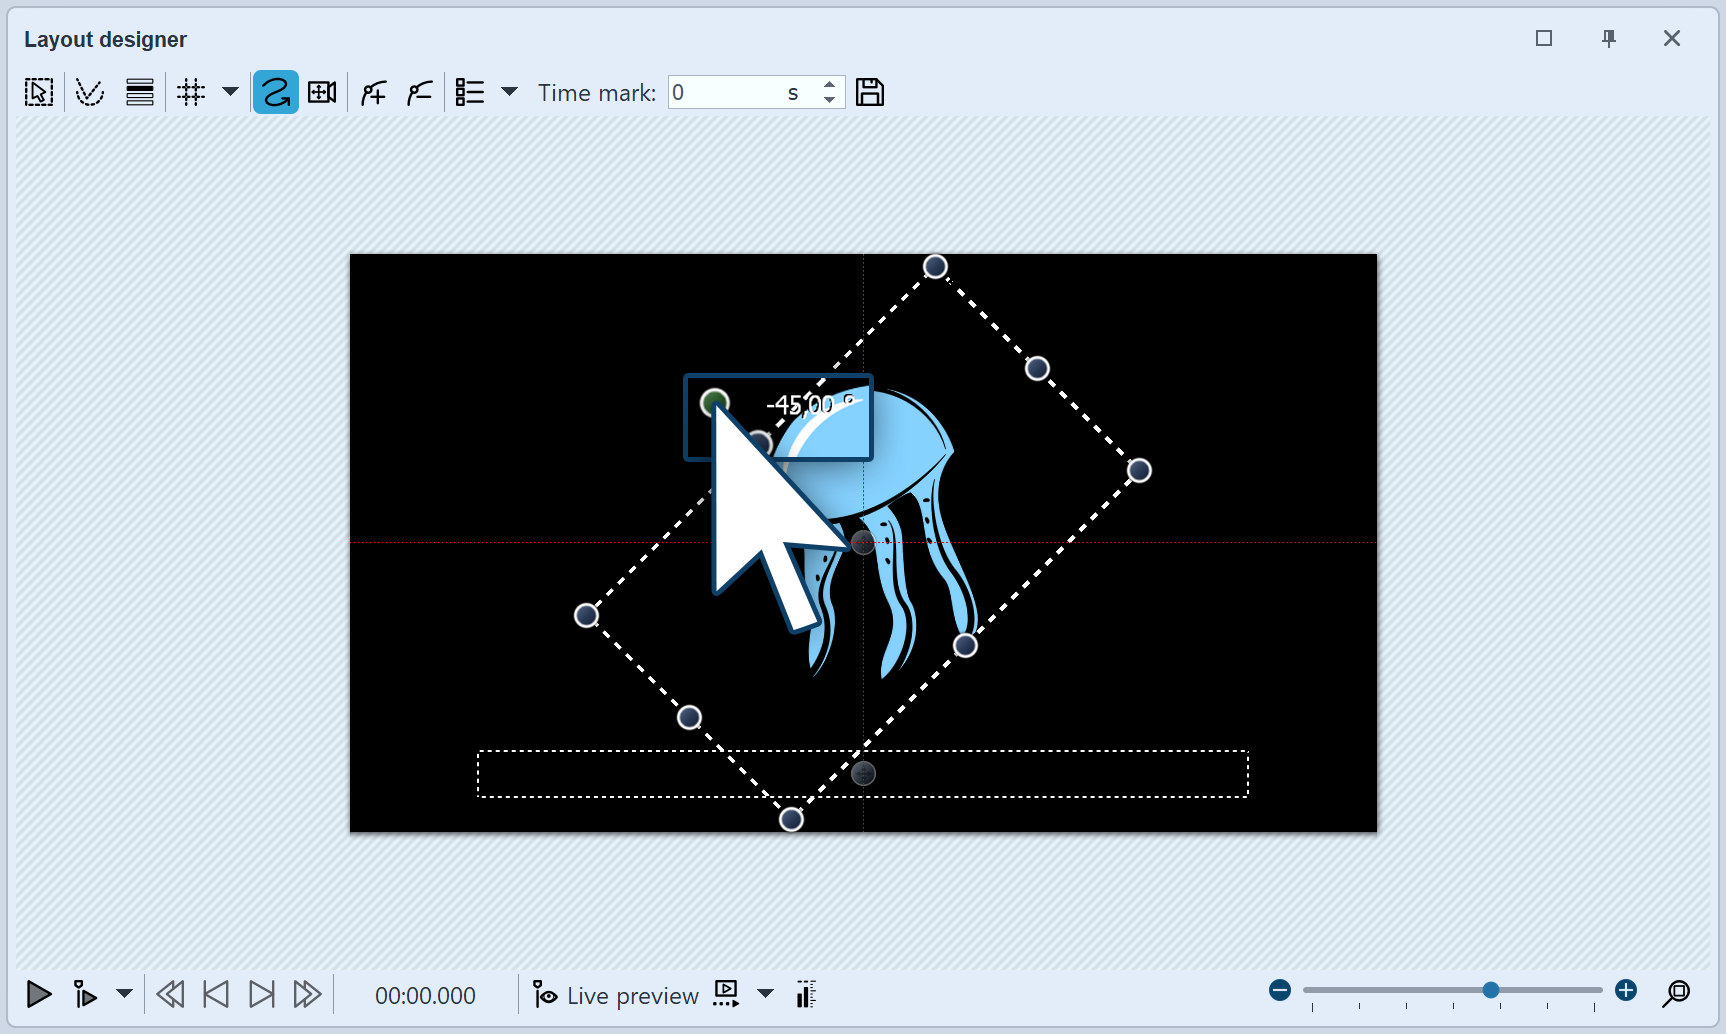
Task: Select the rectangular selection tool
Action: click(x=38, y=91)
